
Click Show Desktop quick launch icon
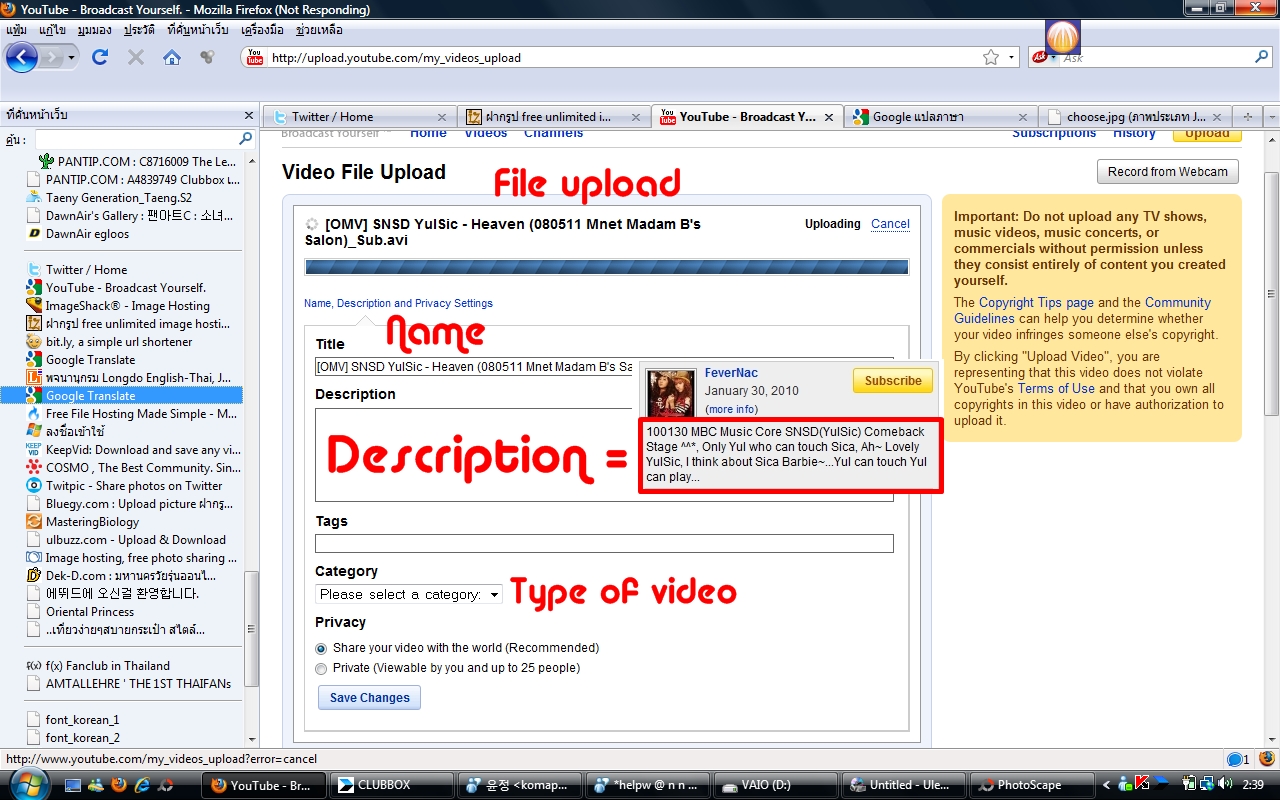click(x=73, y=785)
